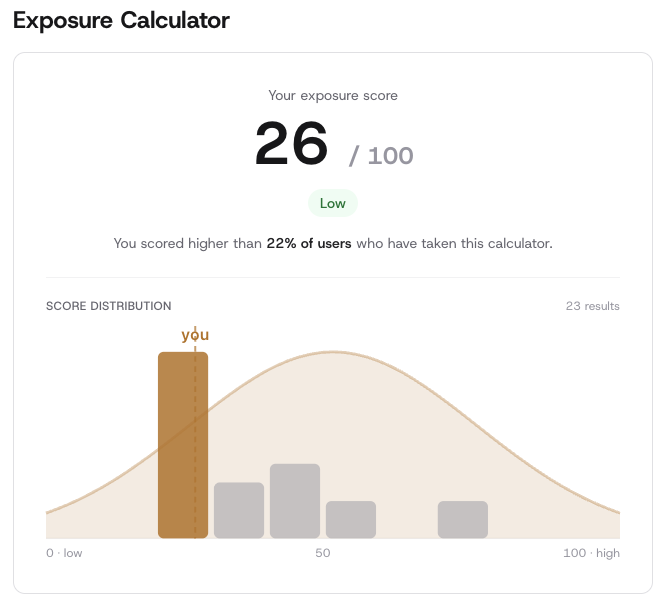Select the highlighted brown histogram bar
The height and width of the screenshot is (609, 670).
pyautogui.click(x=175, y=445)
